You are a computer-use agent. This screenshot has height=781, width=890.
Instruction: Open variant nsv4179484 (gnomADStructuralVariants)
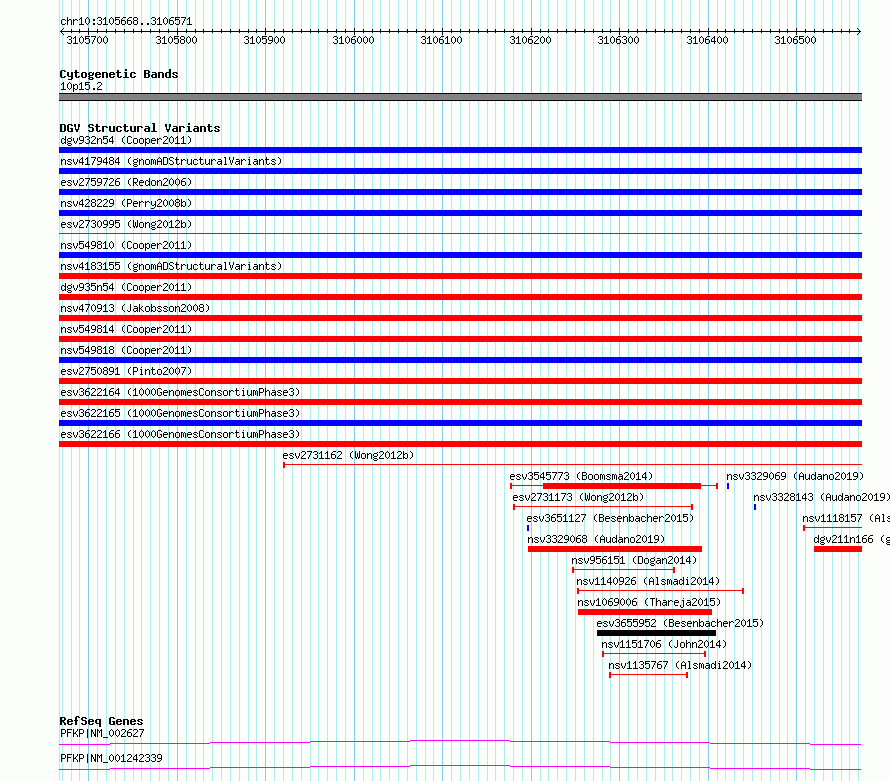[x=171, y=161]
